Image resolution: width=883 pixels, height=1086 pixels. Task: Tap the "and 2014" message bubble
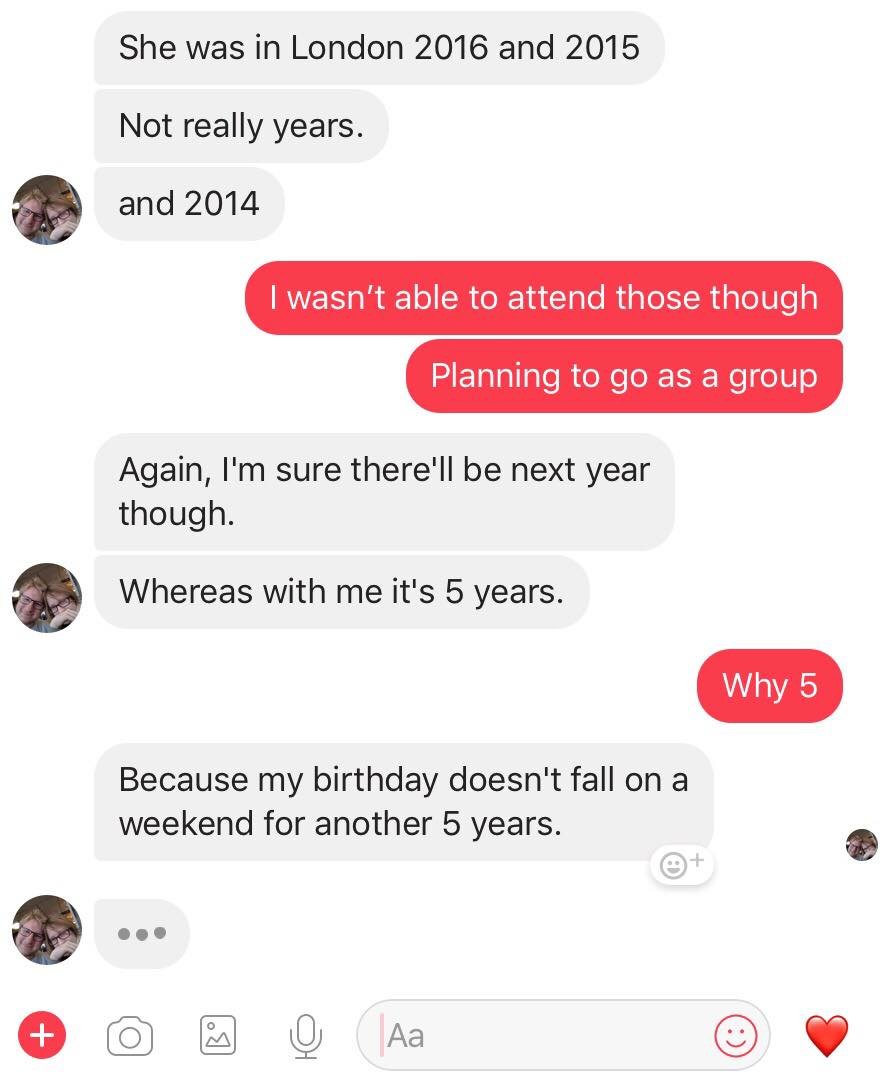click(x=188, y=204)
